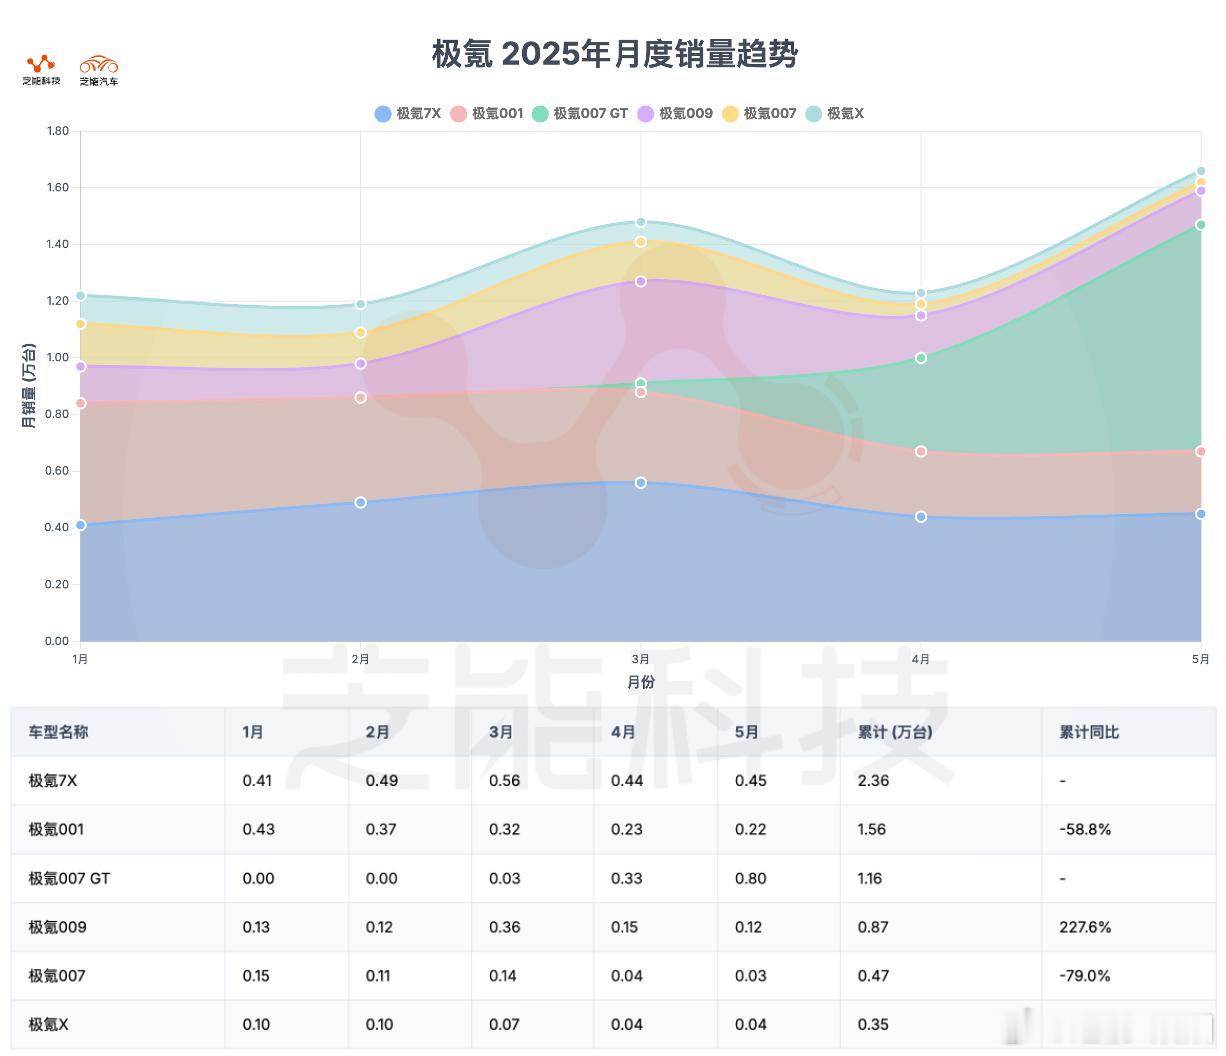Select the purple 极氪009 point at 3月
Screen dimensions: 1226x1056
tap(641, 281)
